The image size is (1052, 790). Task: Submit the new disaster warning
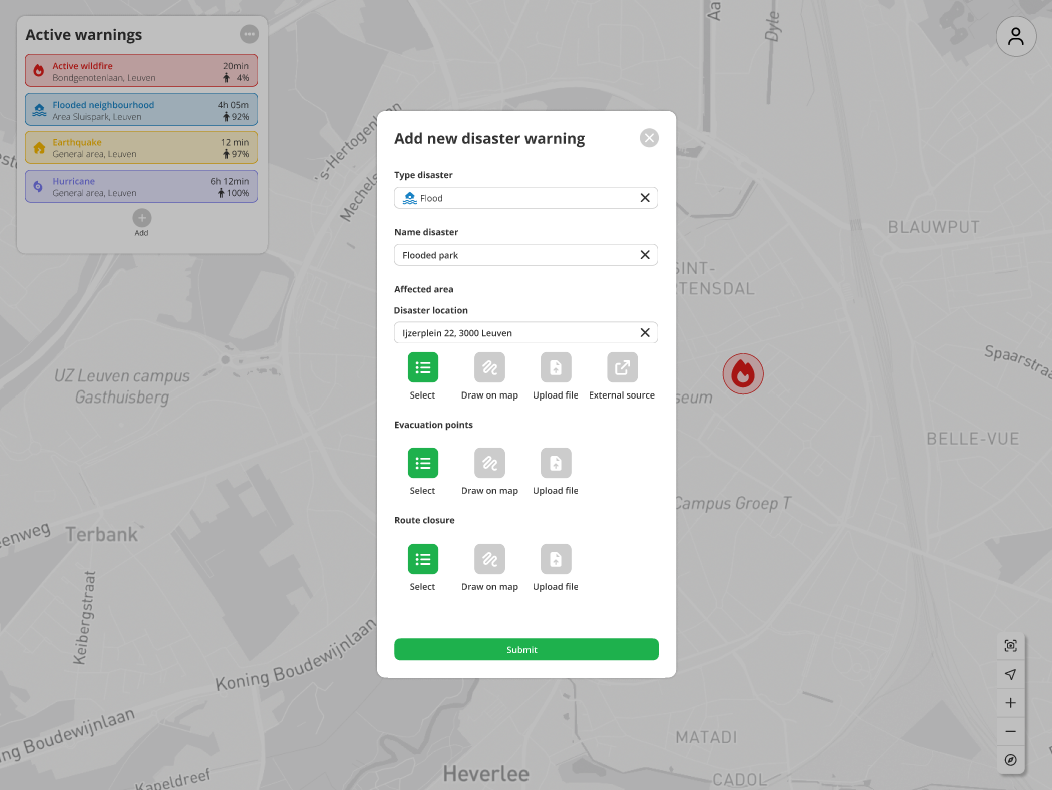click(526, 649)
